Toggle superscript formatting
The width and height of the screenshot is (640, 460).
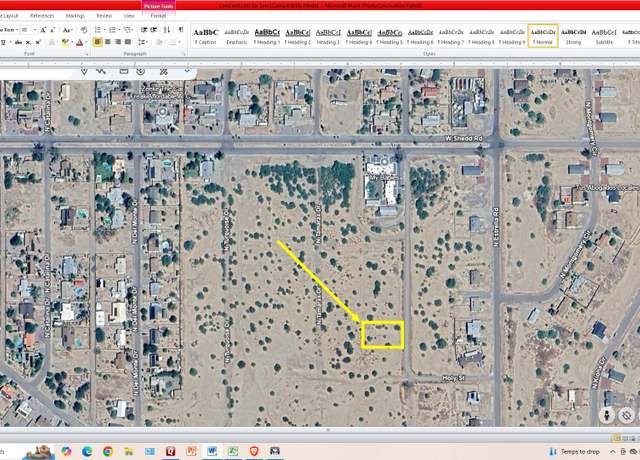click(38, 42)
